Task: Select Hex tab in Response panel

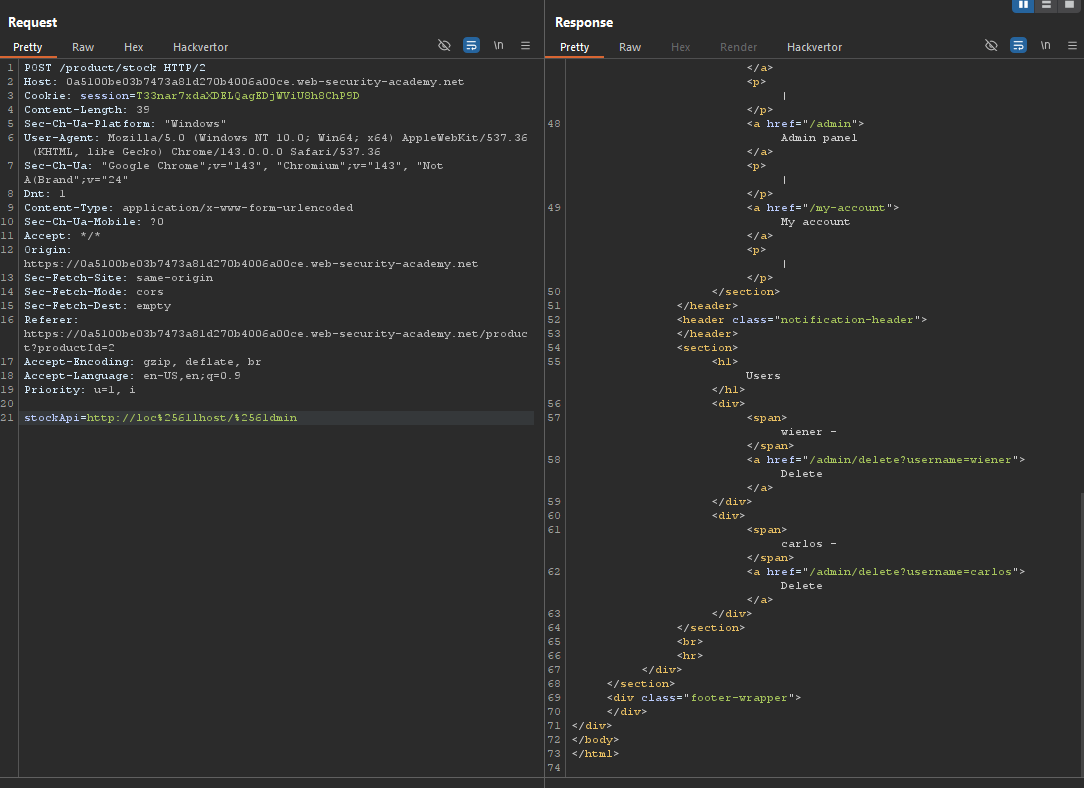Action: pyautogui.click(x=680, y=47)
